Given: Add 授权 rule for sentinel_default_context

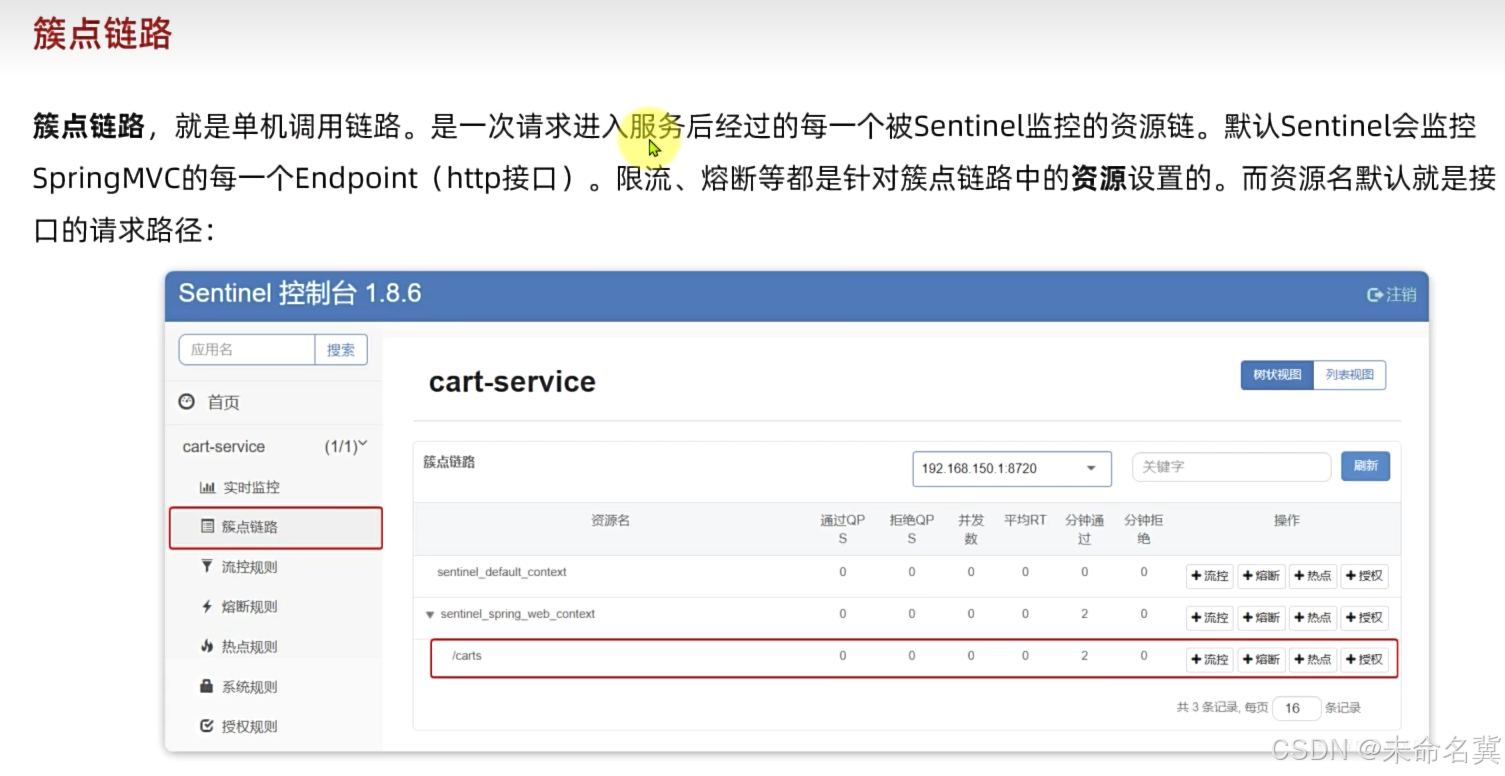Looking at the screenshot, I should 1365,576.
